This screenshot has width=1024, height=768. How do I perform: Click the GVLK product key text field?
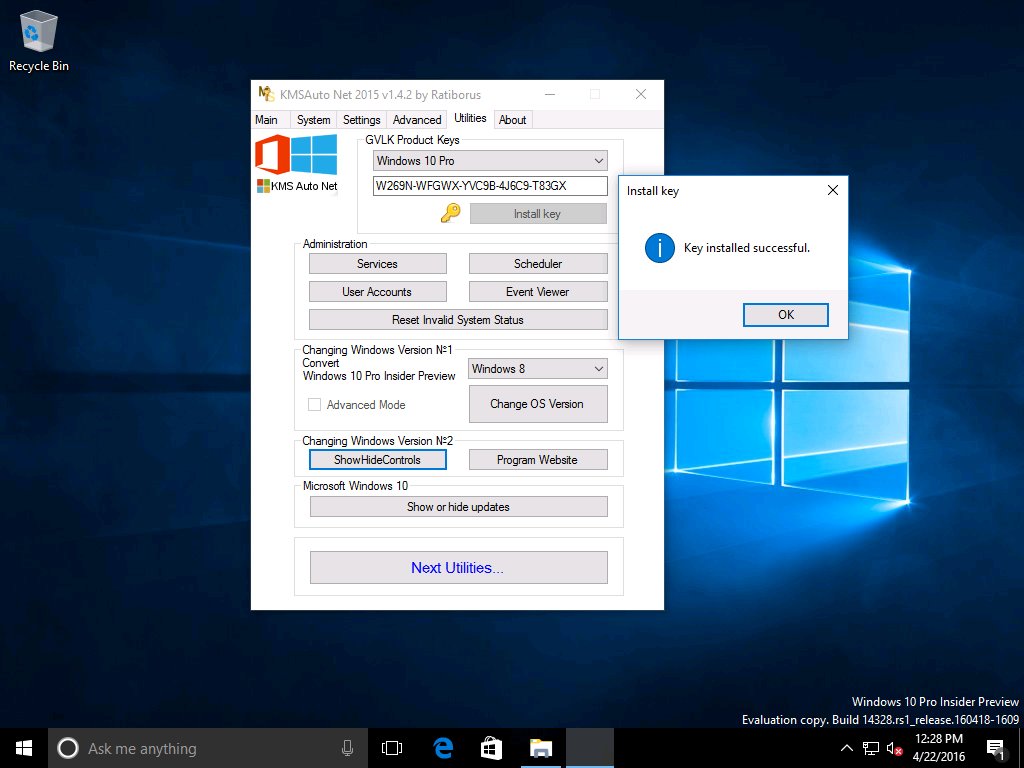pos(490,186)
